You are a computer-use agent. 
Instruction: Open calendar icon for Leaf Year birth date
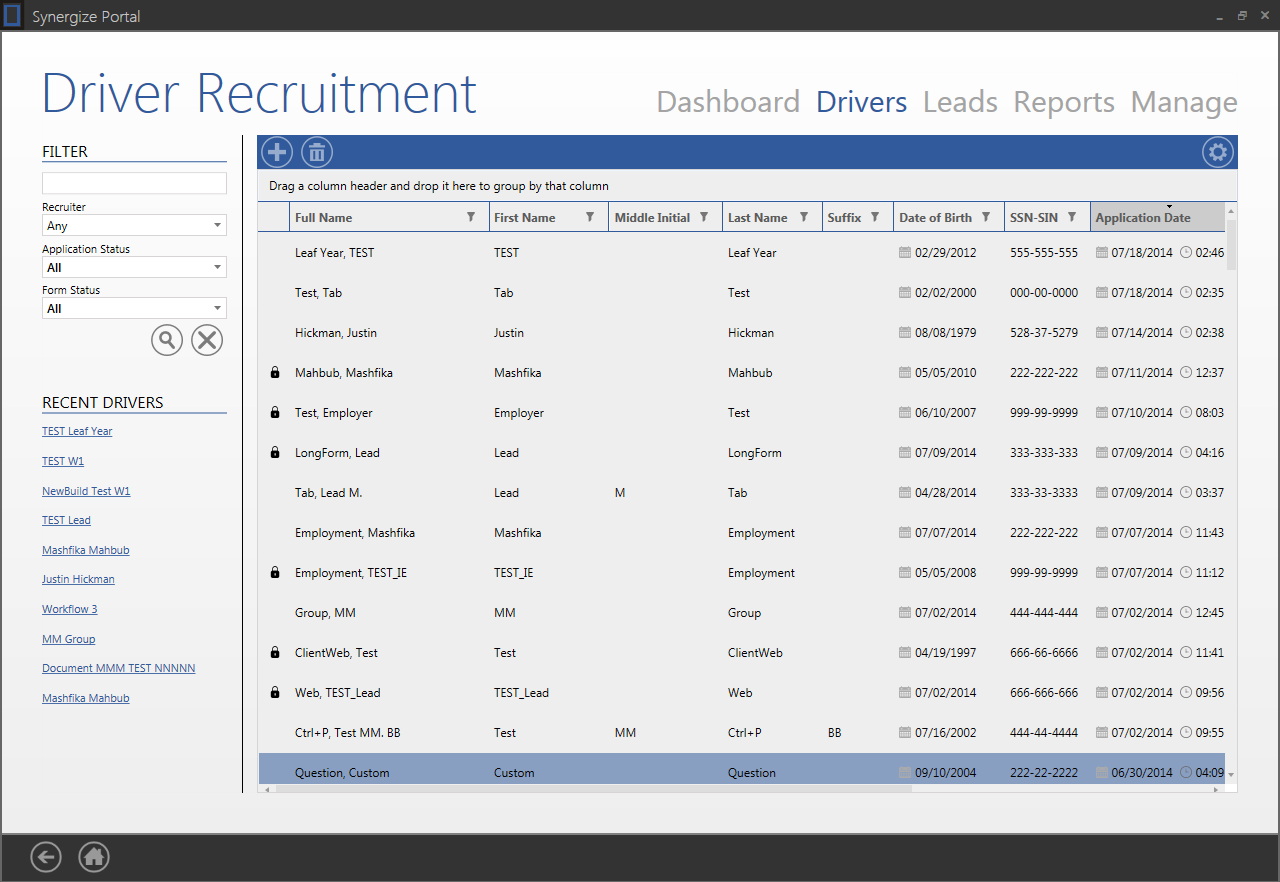[x=905, y=253]
